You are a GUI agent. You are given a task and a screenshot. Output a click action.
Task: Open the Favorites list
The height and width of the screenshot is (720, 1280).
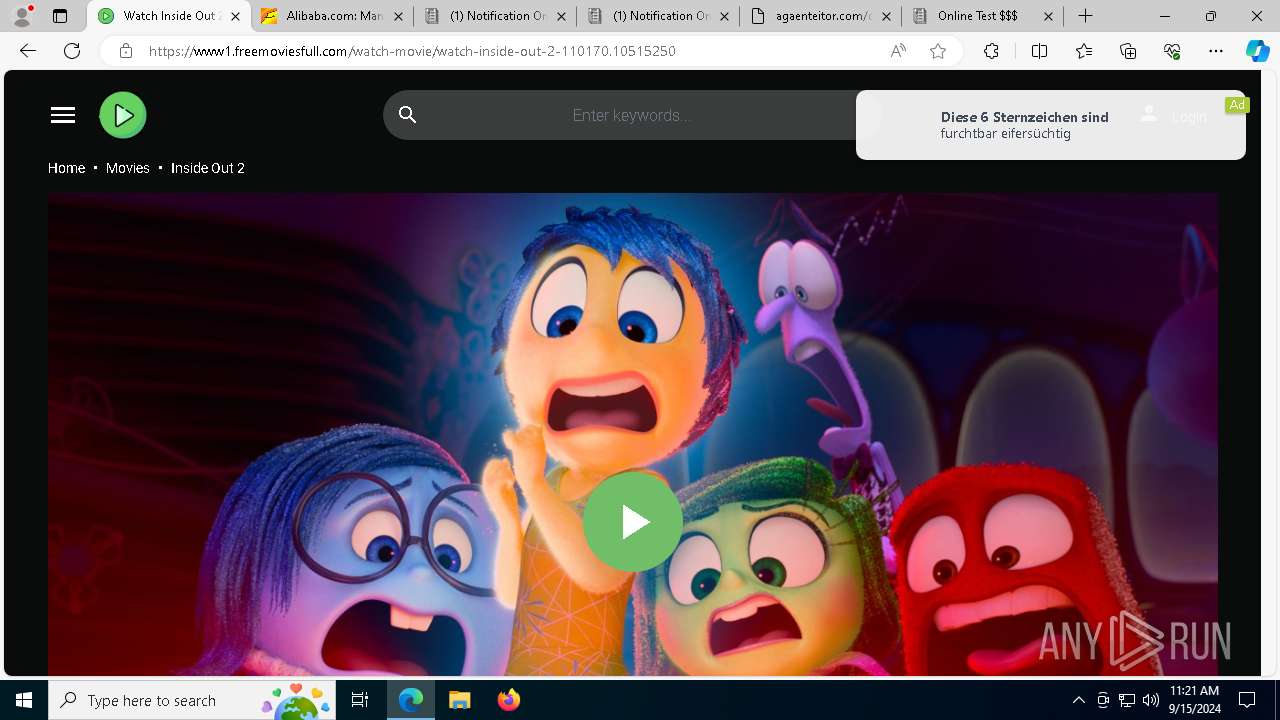[x=1084, y=51]
